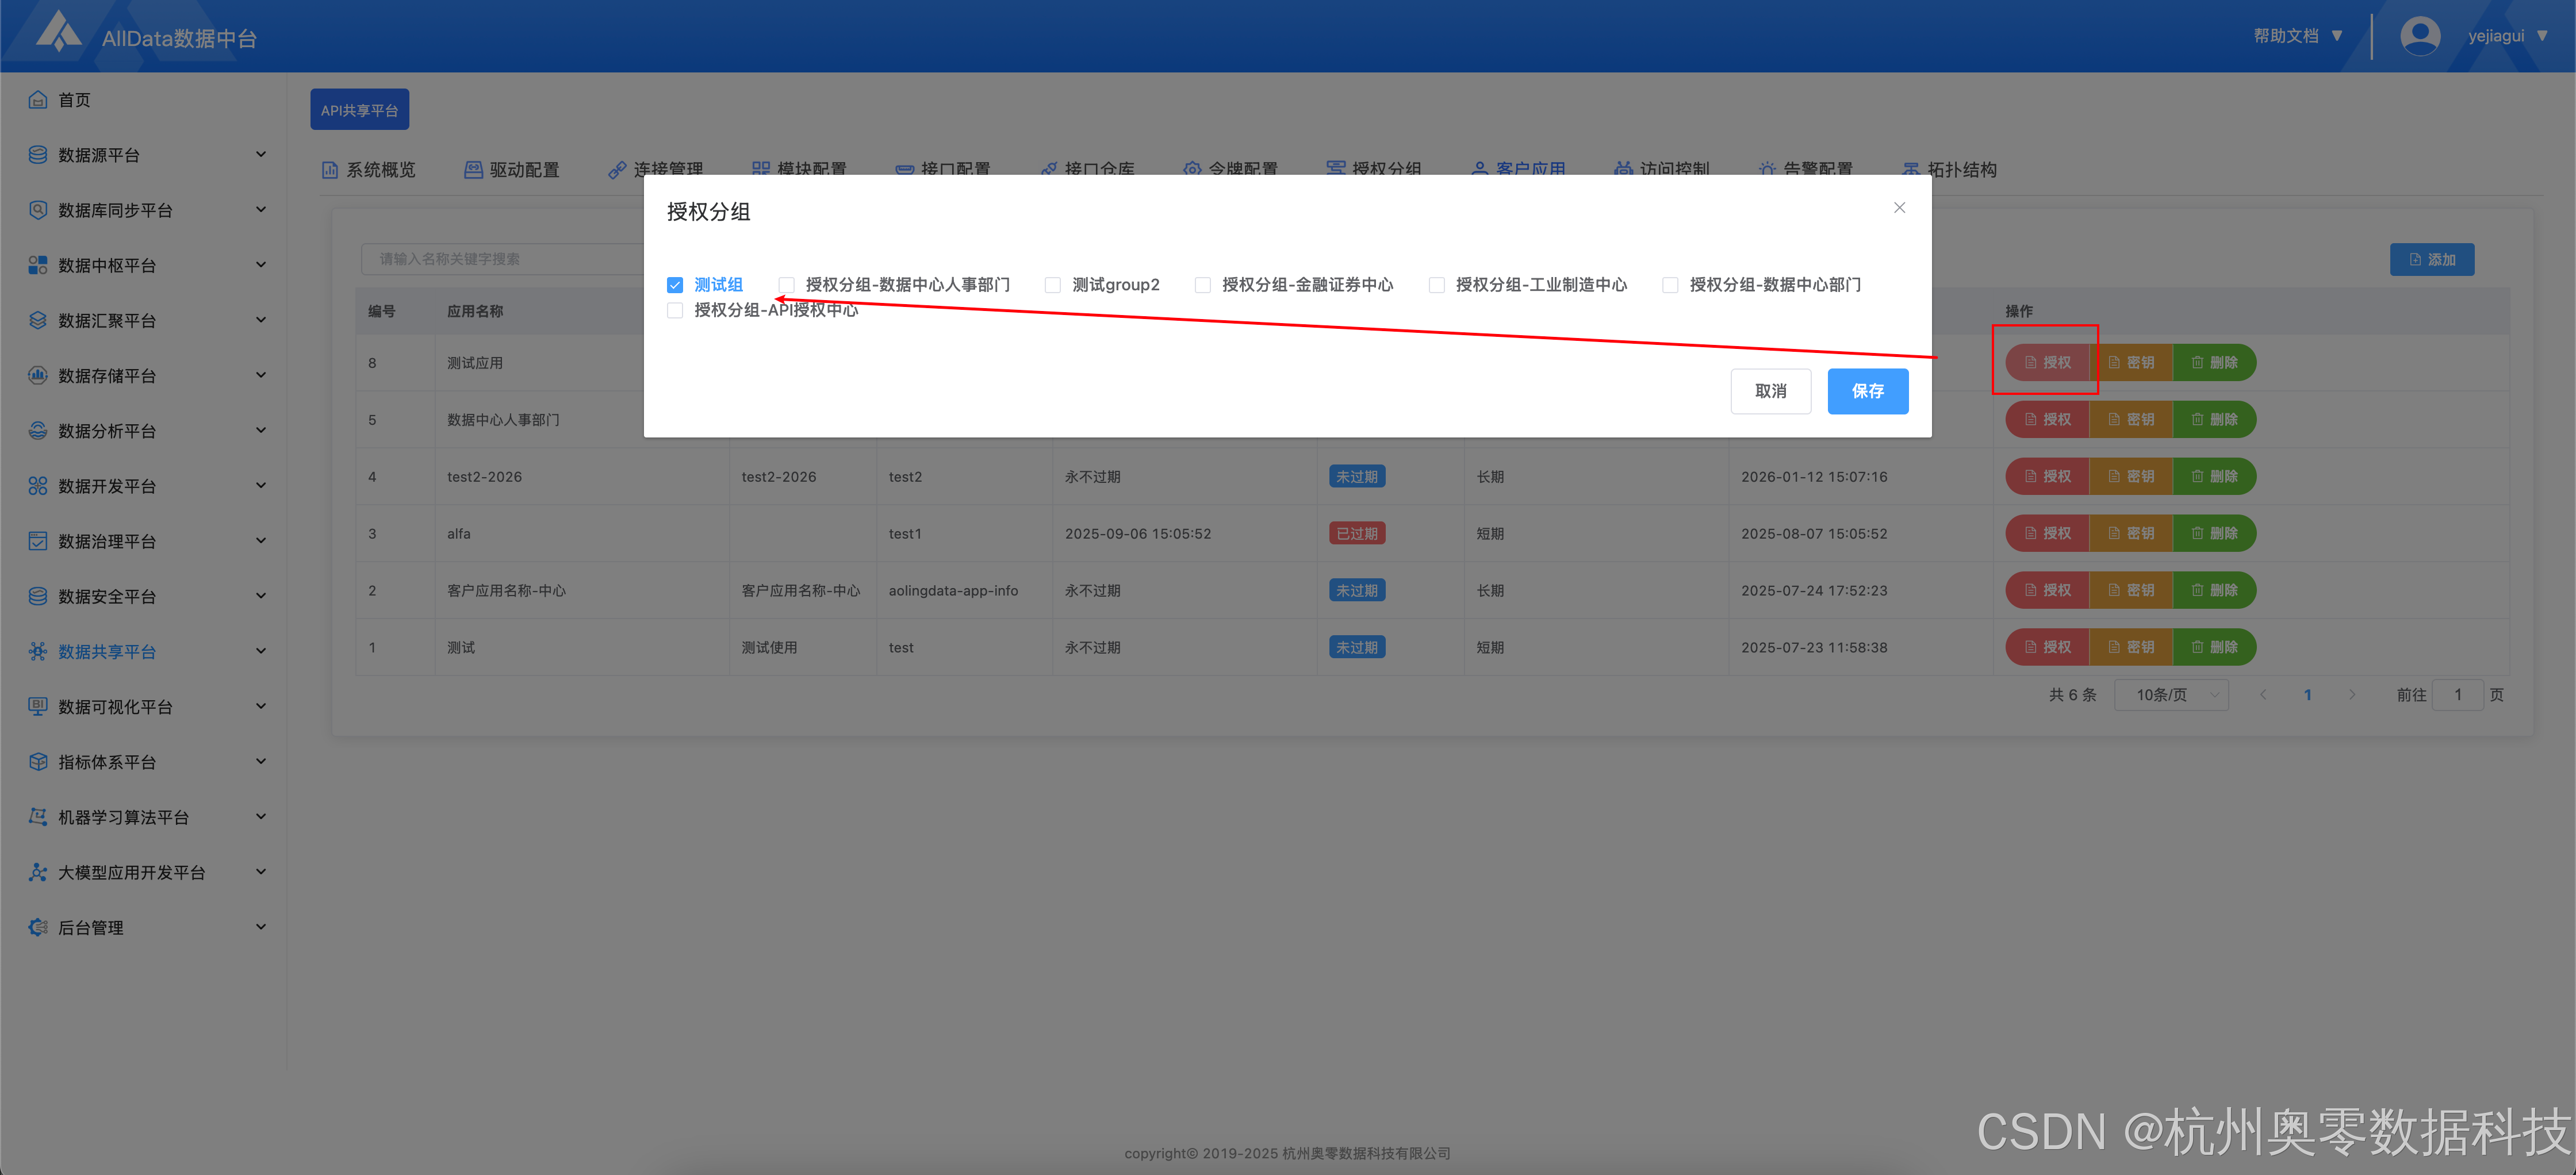2576x1175 pixels.
Task: Enable the 测试group2 checkbox
Action: click(x=1053, y=285)
